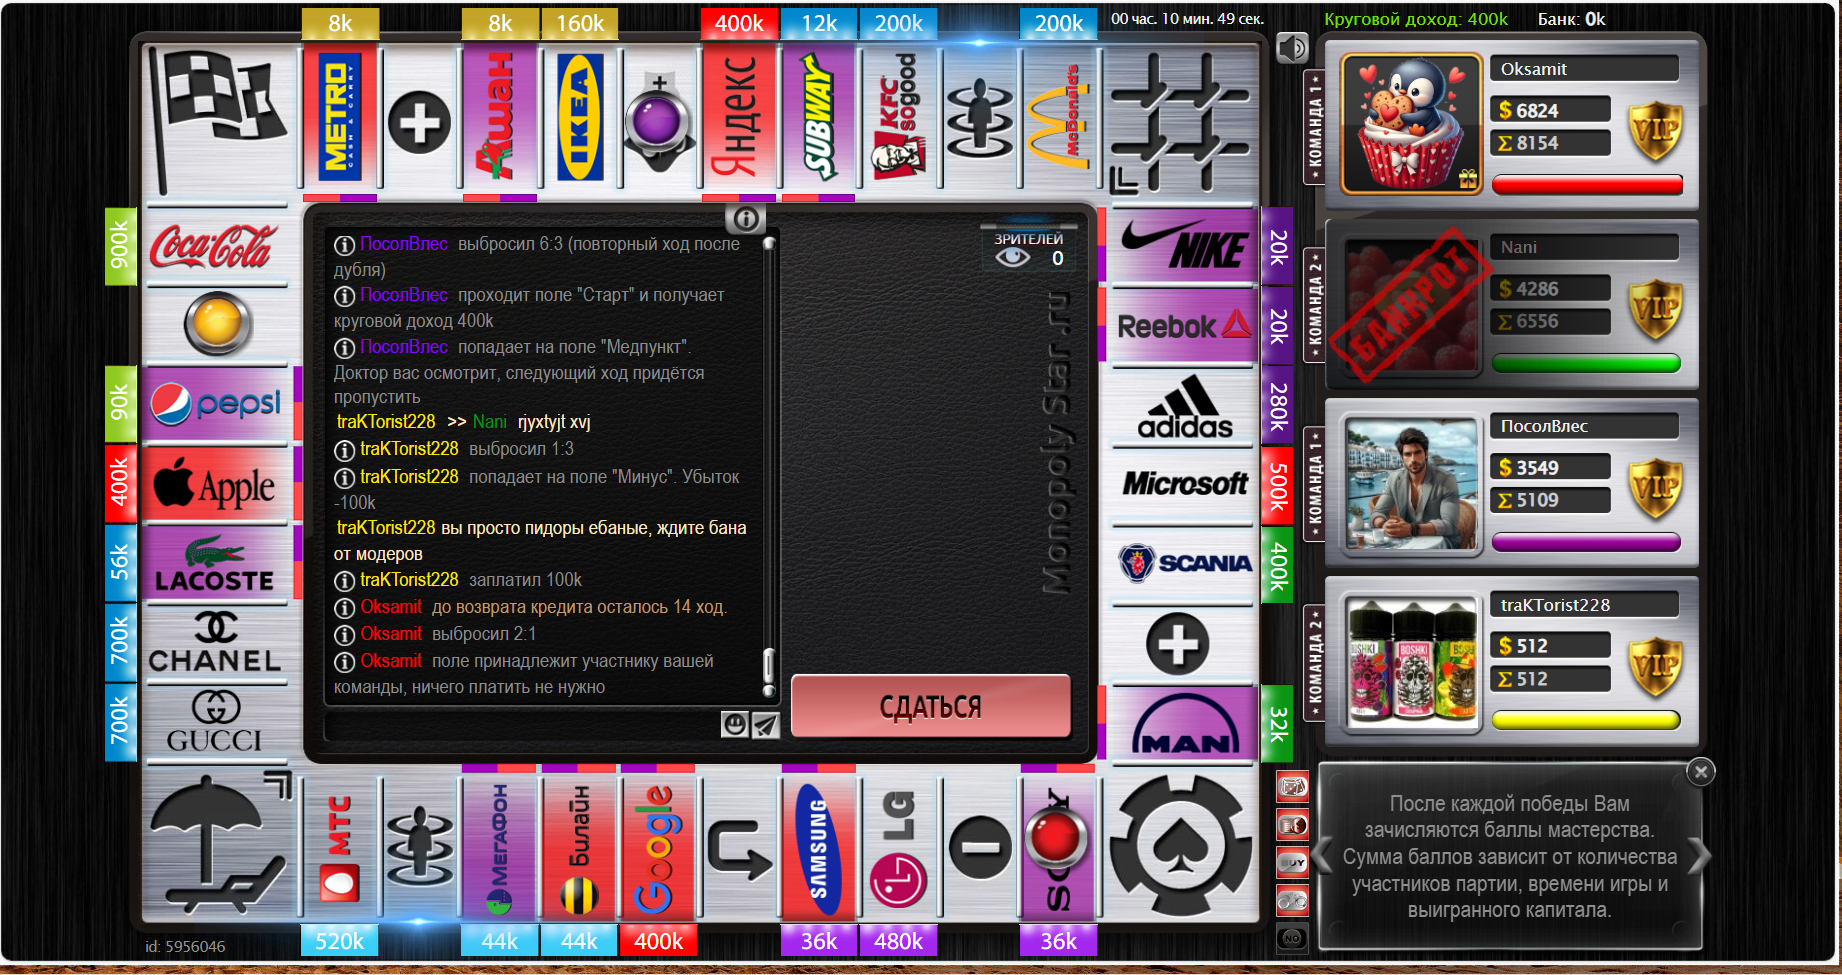
Task: Click the МТС property cell
Action: pyautogui.click(x=340, y=846)
